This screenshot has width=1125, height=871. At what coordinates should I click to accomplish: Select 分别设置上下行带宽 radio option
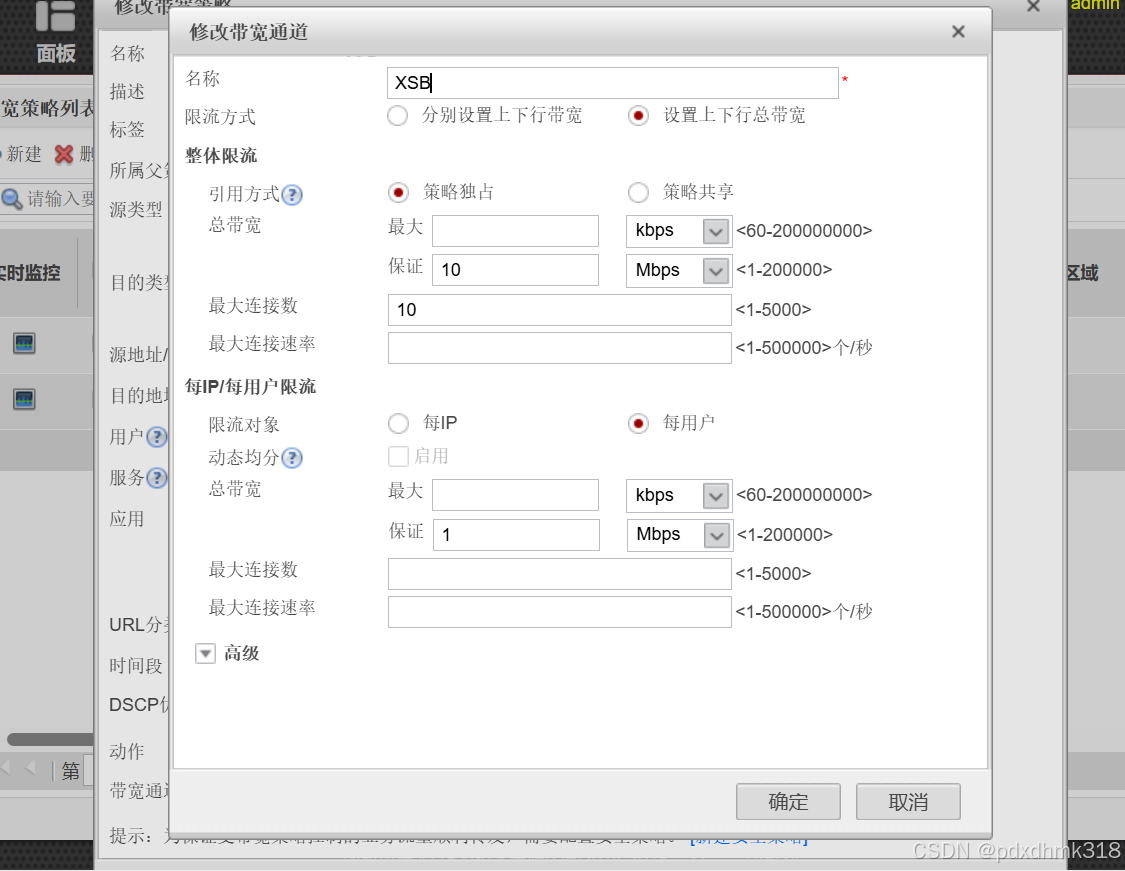(397, 116)
